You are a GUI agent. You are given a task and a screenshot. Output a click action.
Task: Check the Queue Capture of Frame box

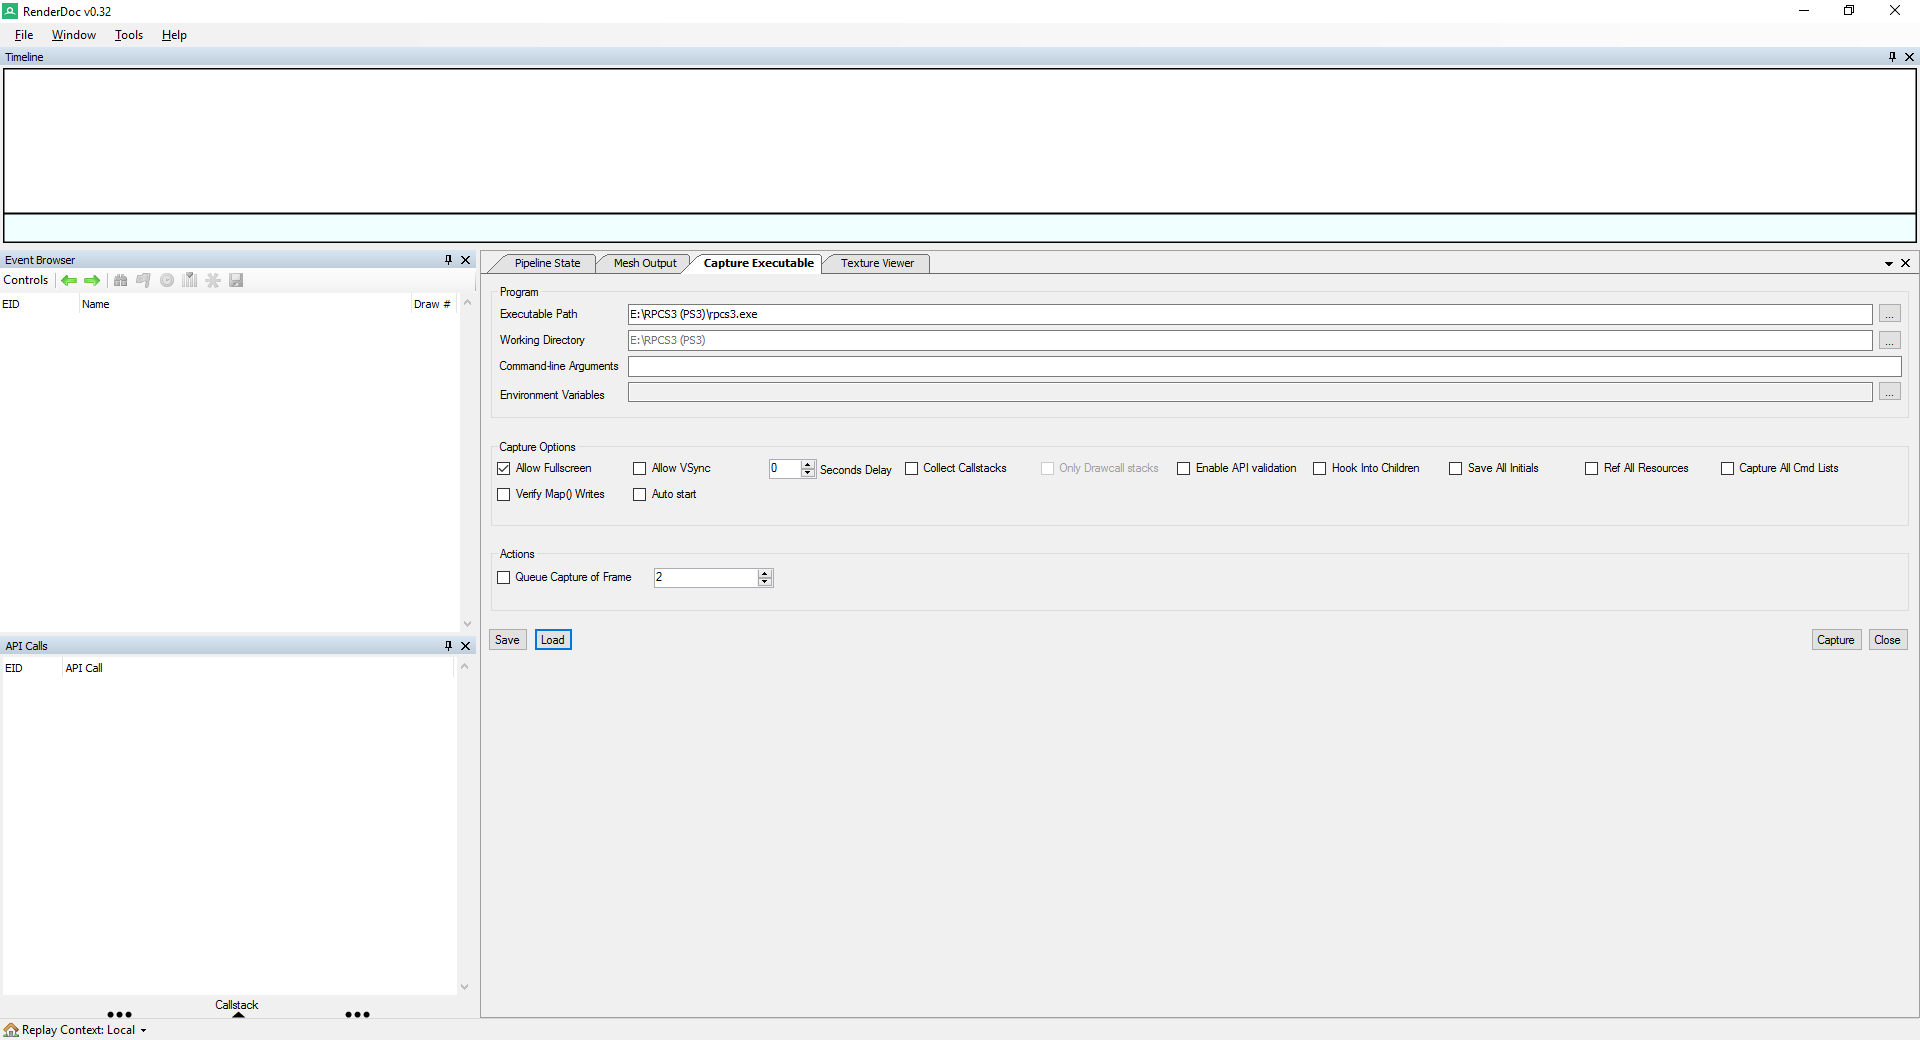pyautogui.click(x=504, y=578)
